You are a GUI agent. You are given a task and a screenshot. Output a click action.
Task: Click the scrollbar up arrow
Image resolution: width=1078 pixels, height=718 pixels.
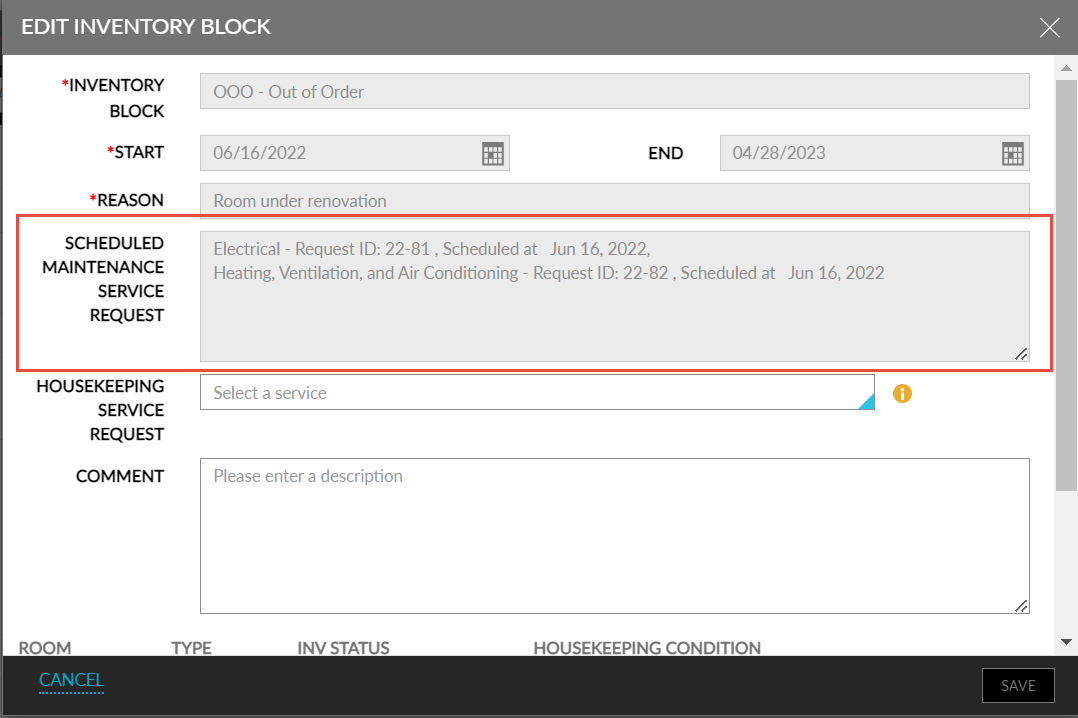pos(1066,68)
